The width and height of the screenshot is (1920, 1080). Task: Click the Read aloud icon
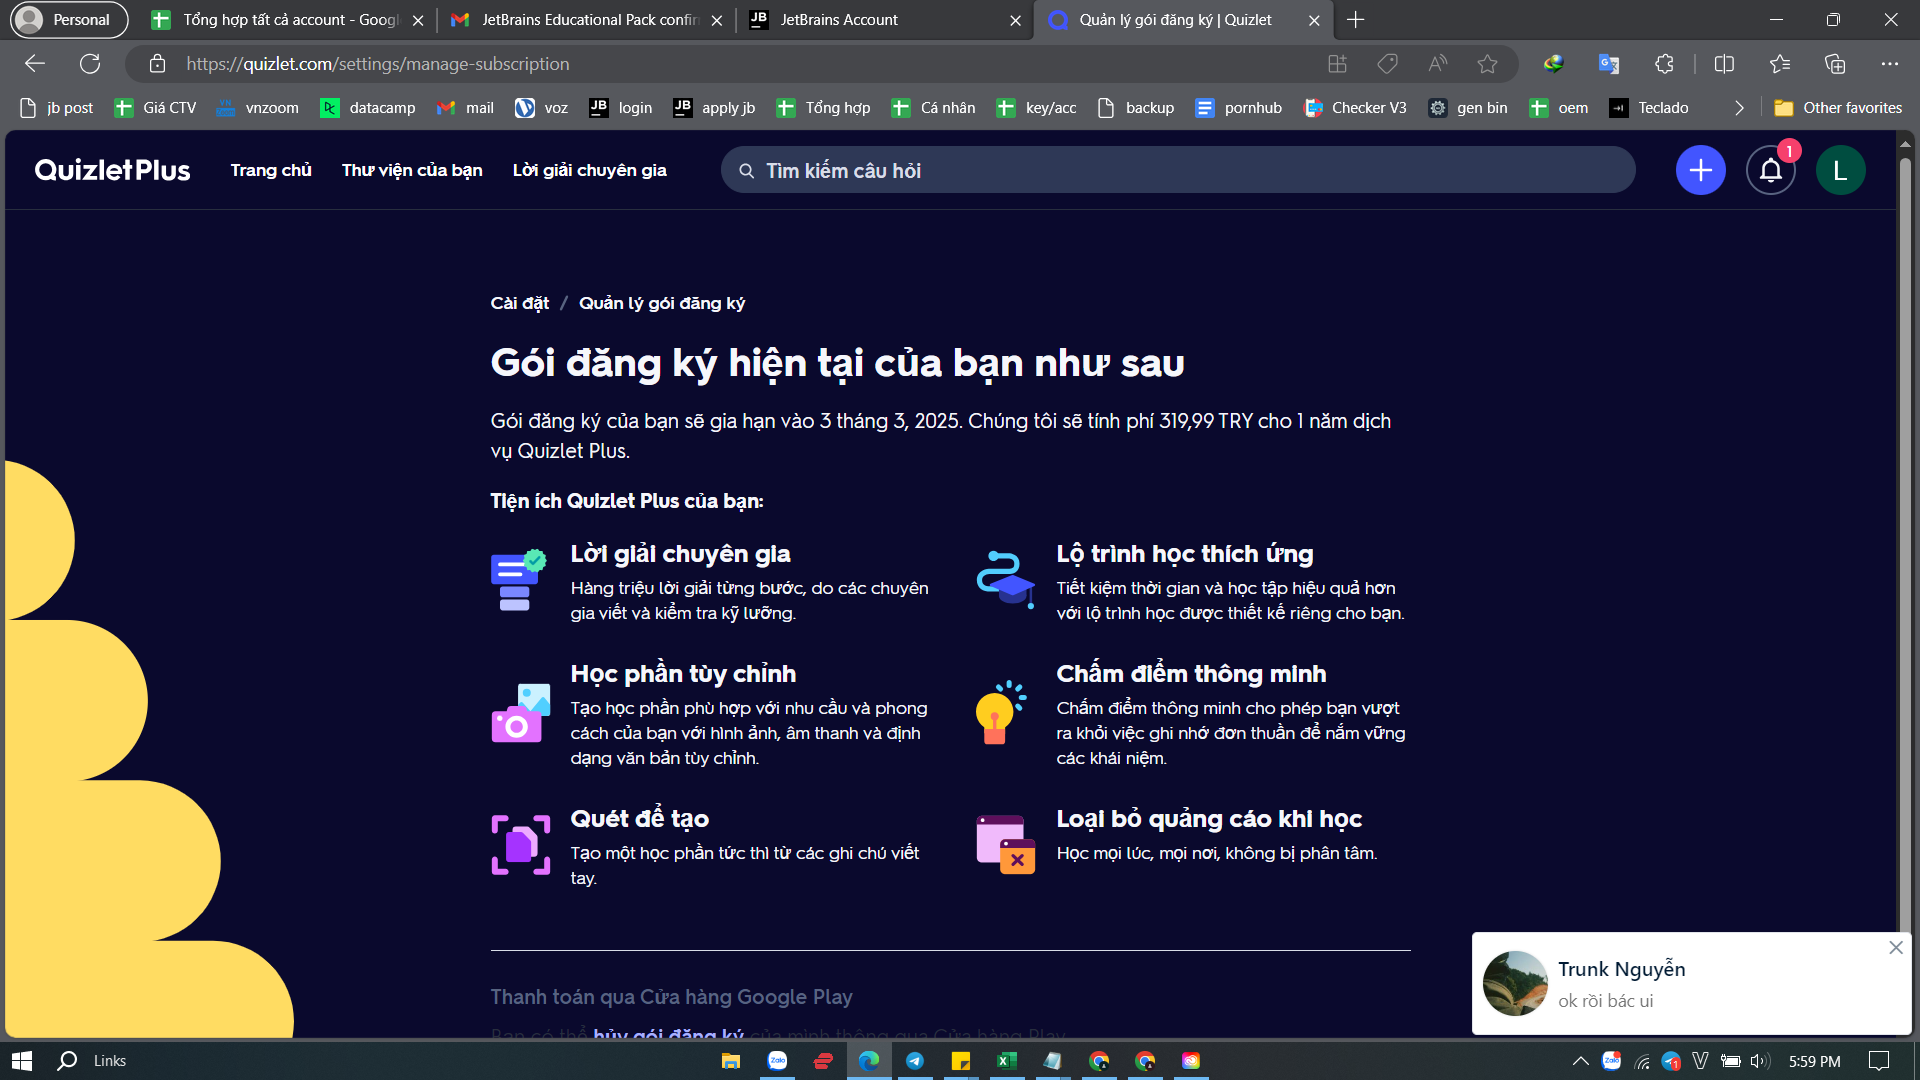click(1438, 64)
